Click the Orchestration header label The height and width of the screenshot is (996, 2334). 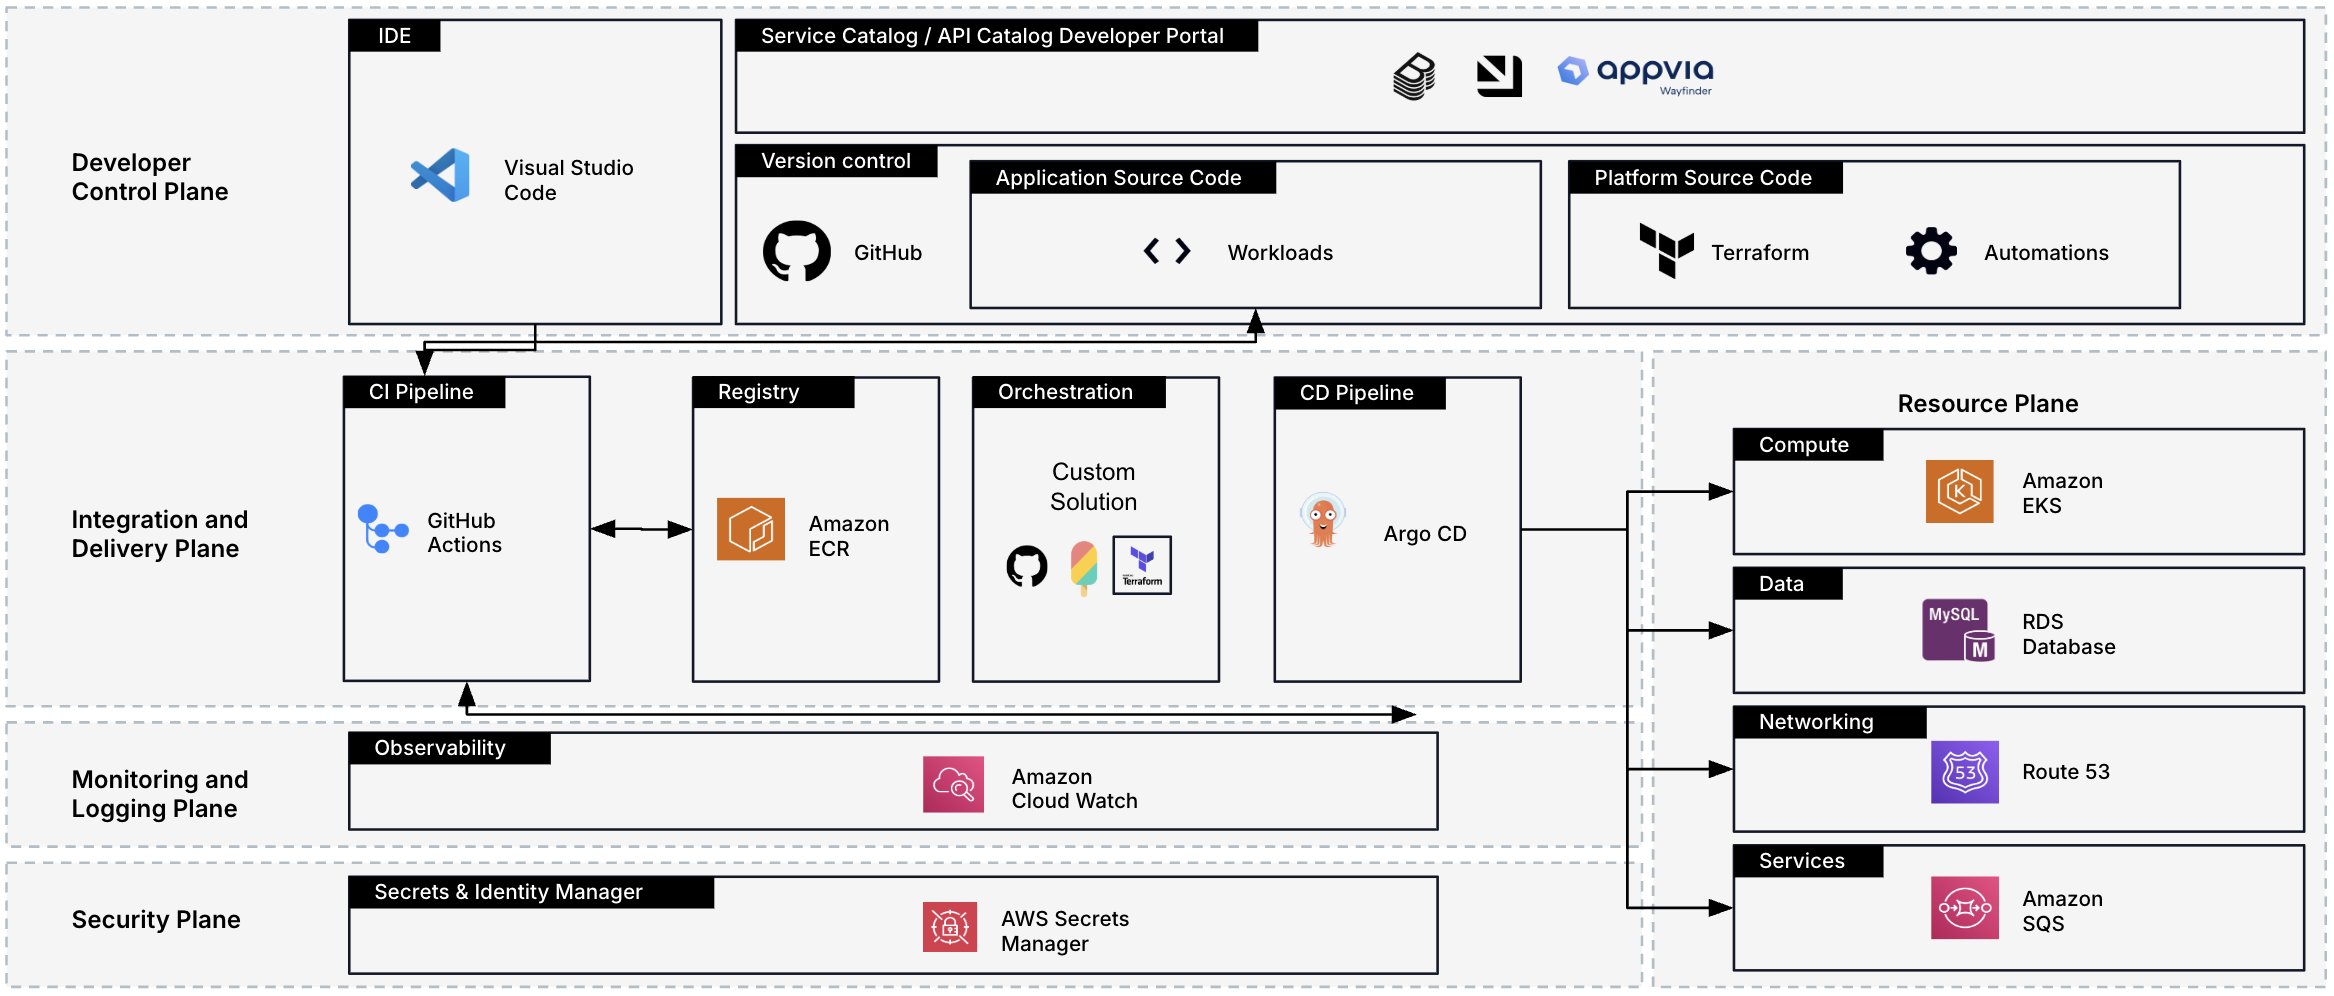(x=1066, y=392)
